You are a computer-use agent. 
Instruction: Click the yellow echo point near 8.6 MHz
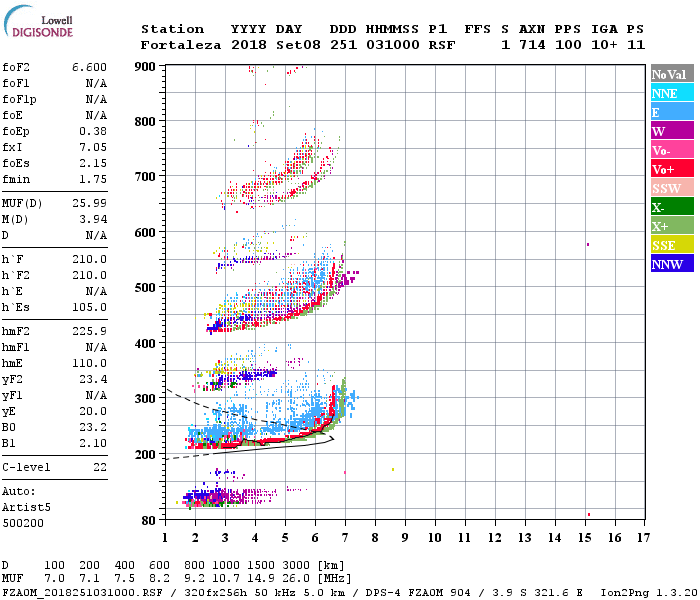point(393,469)
